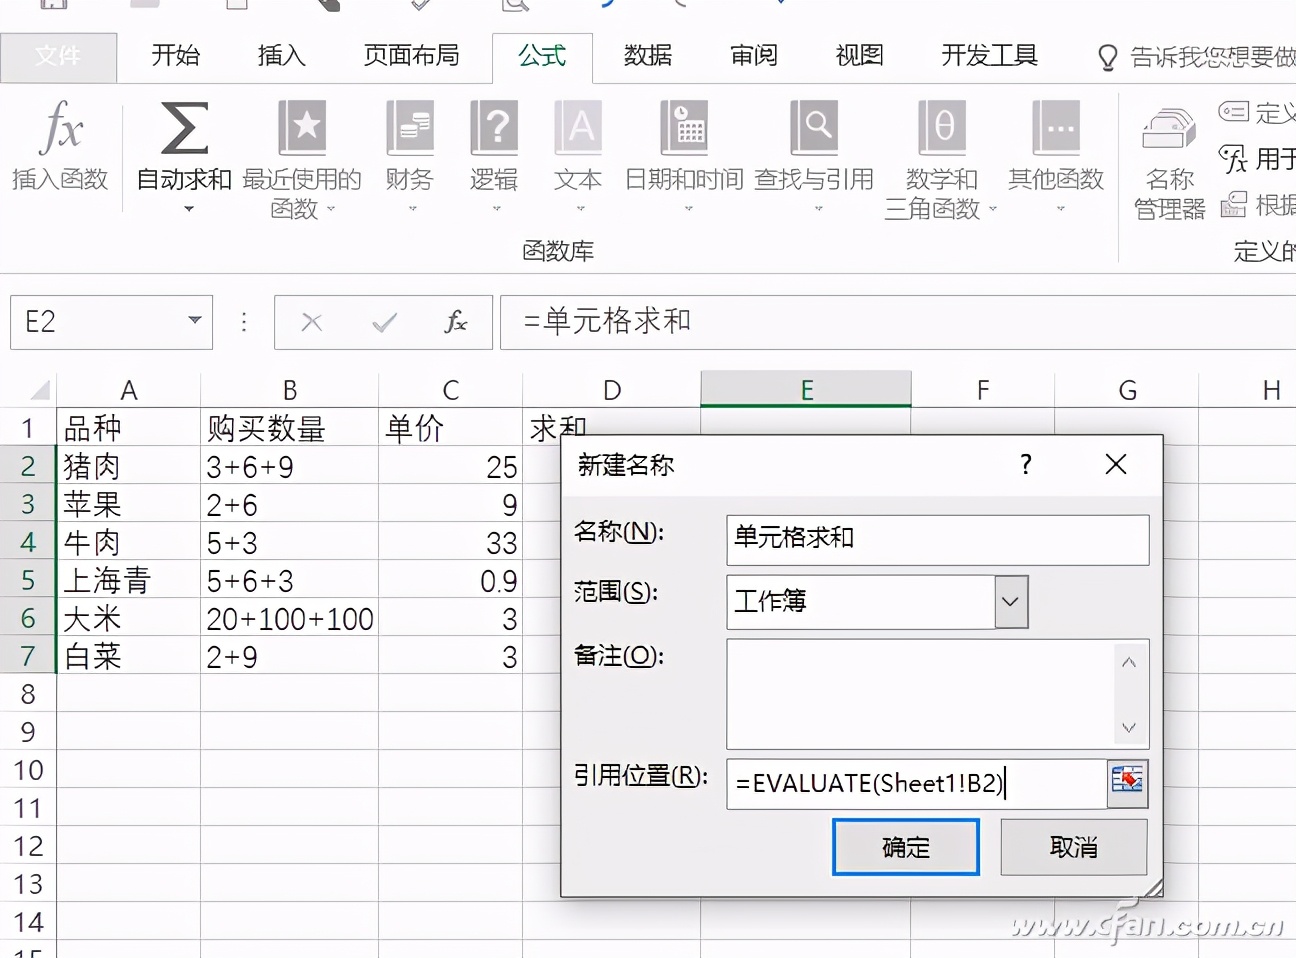Expand the 其他函数 dropdown arrow
The width and height of the screenshot is (1296, 958).
[1060, 209]
